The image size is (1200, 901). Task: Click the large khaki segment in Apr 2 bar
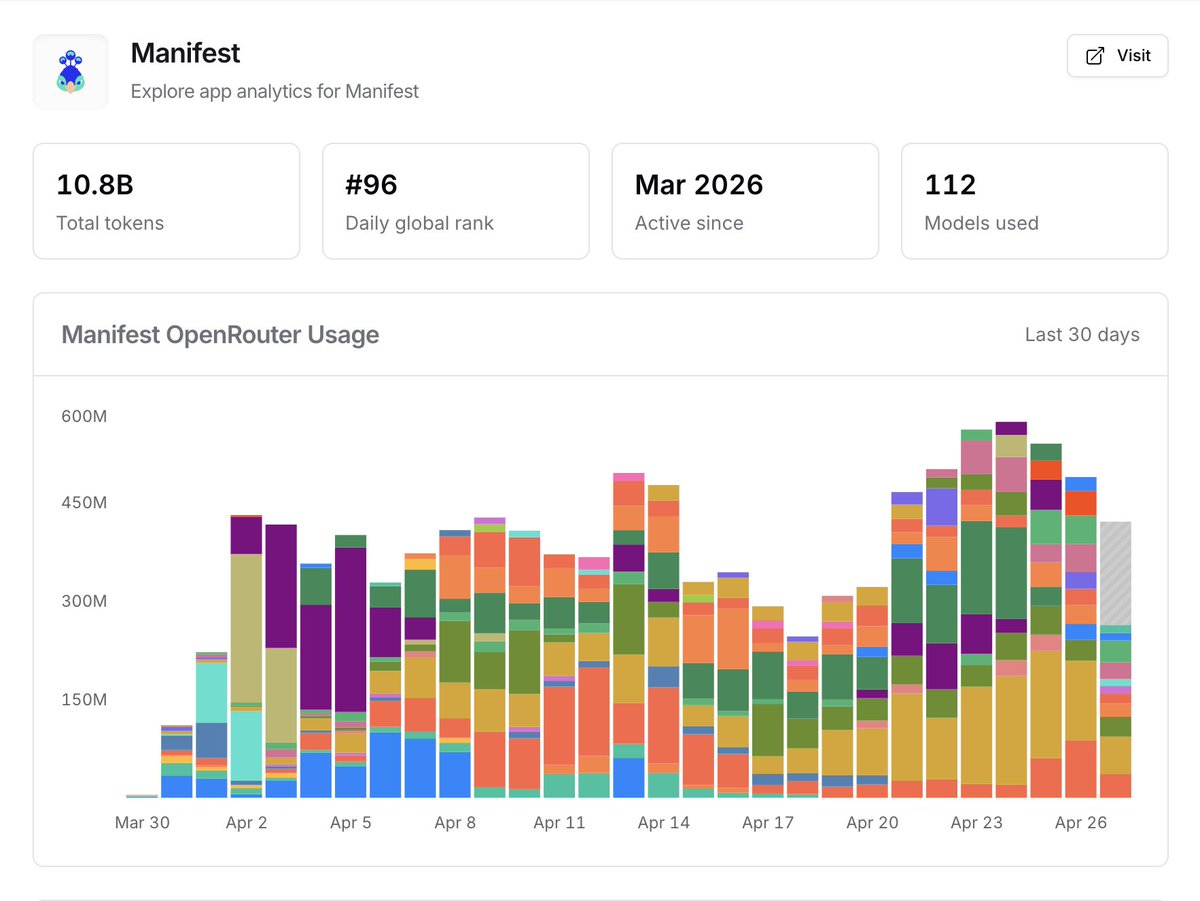coord(246,628)
